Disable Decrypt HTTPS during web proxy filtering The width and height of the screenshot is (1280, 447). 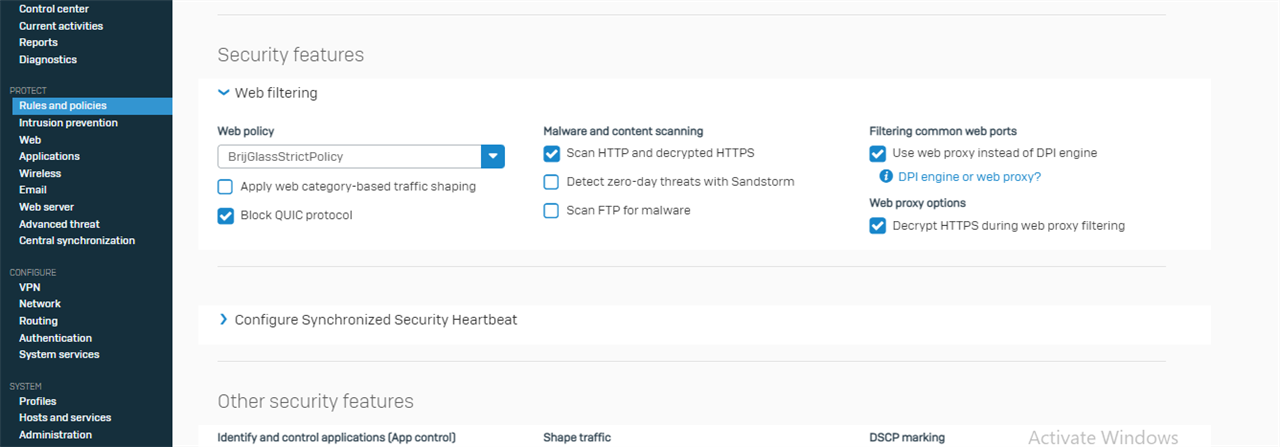(x=877, y=226)
